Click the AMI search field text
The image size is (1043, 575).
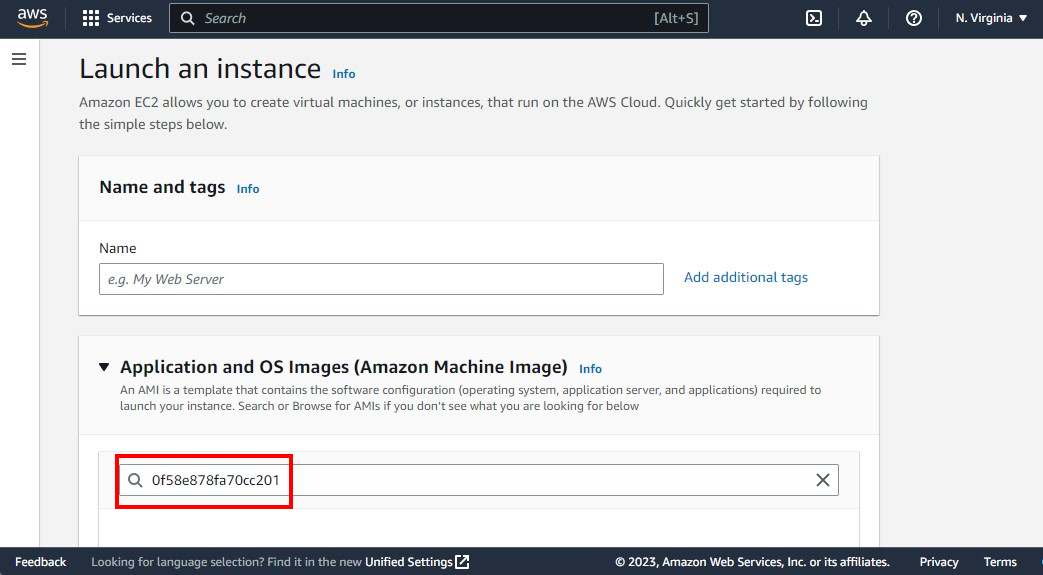pos(216,480)
